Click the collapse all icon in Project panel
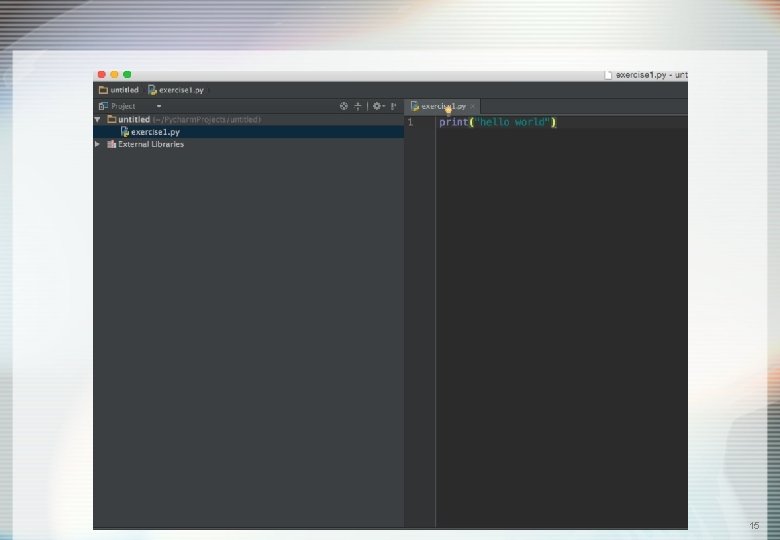 pyautogui.click(x=358, y=106)
